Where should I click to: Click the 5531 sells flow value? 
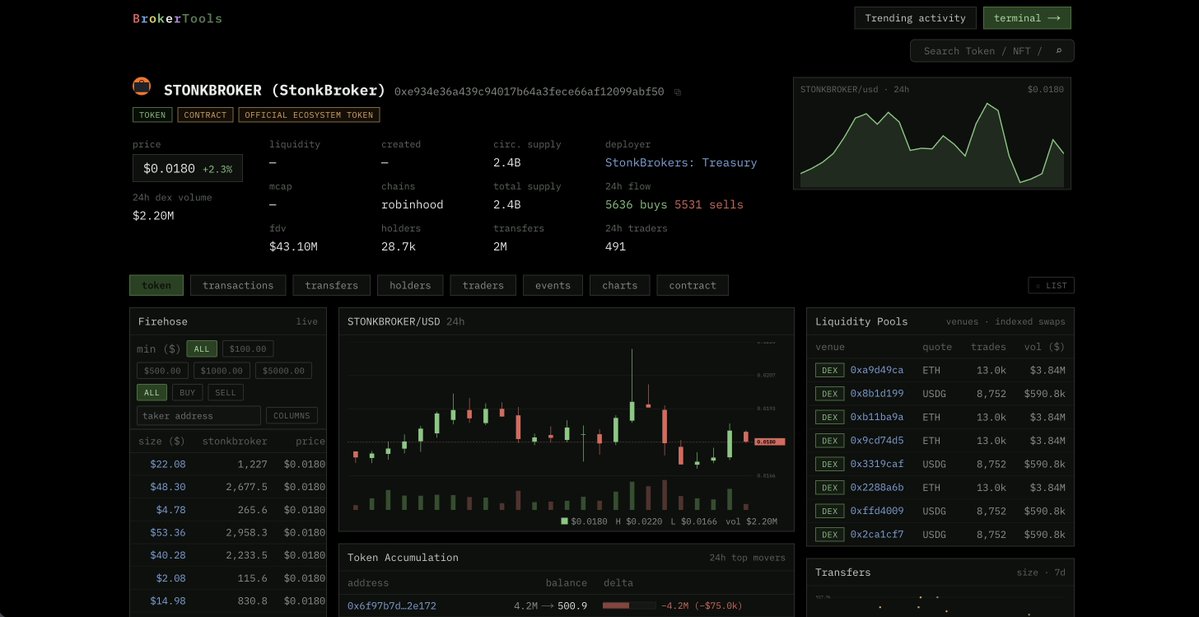click(709, 205)
